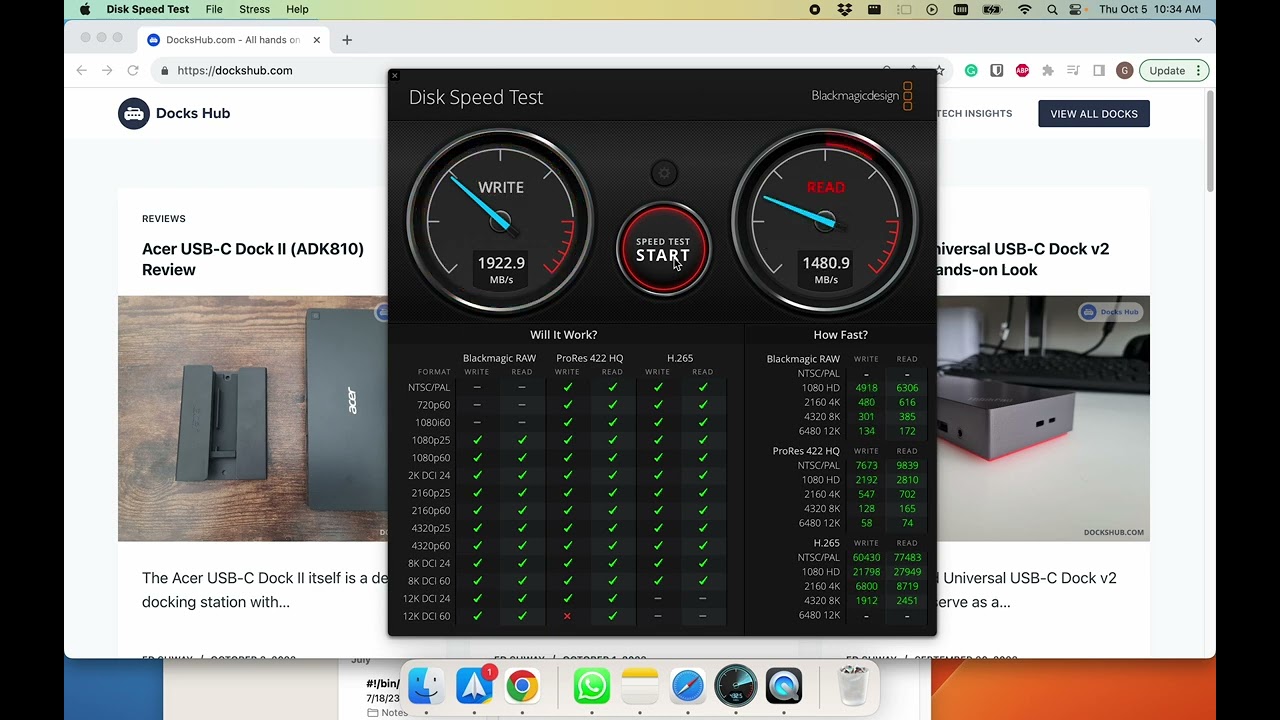
Task: Click the H.265 NTSC/PAL write value 60430
Action: pyautogui.click(x=866, y=558)
